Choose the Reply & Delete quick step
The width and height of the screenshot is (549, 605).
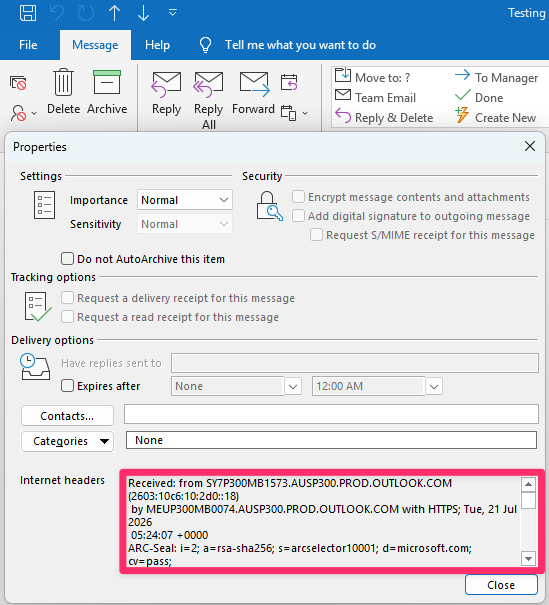click(384, 117)
